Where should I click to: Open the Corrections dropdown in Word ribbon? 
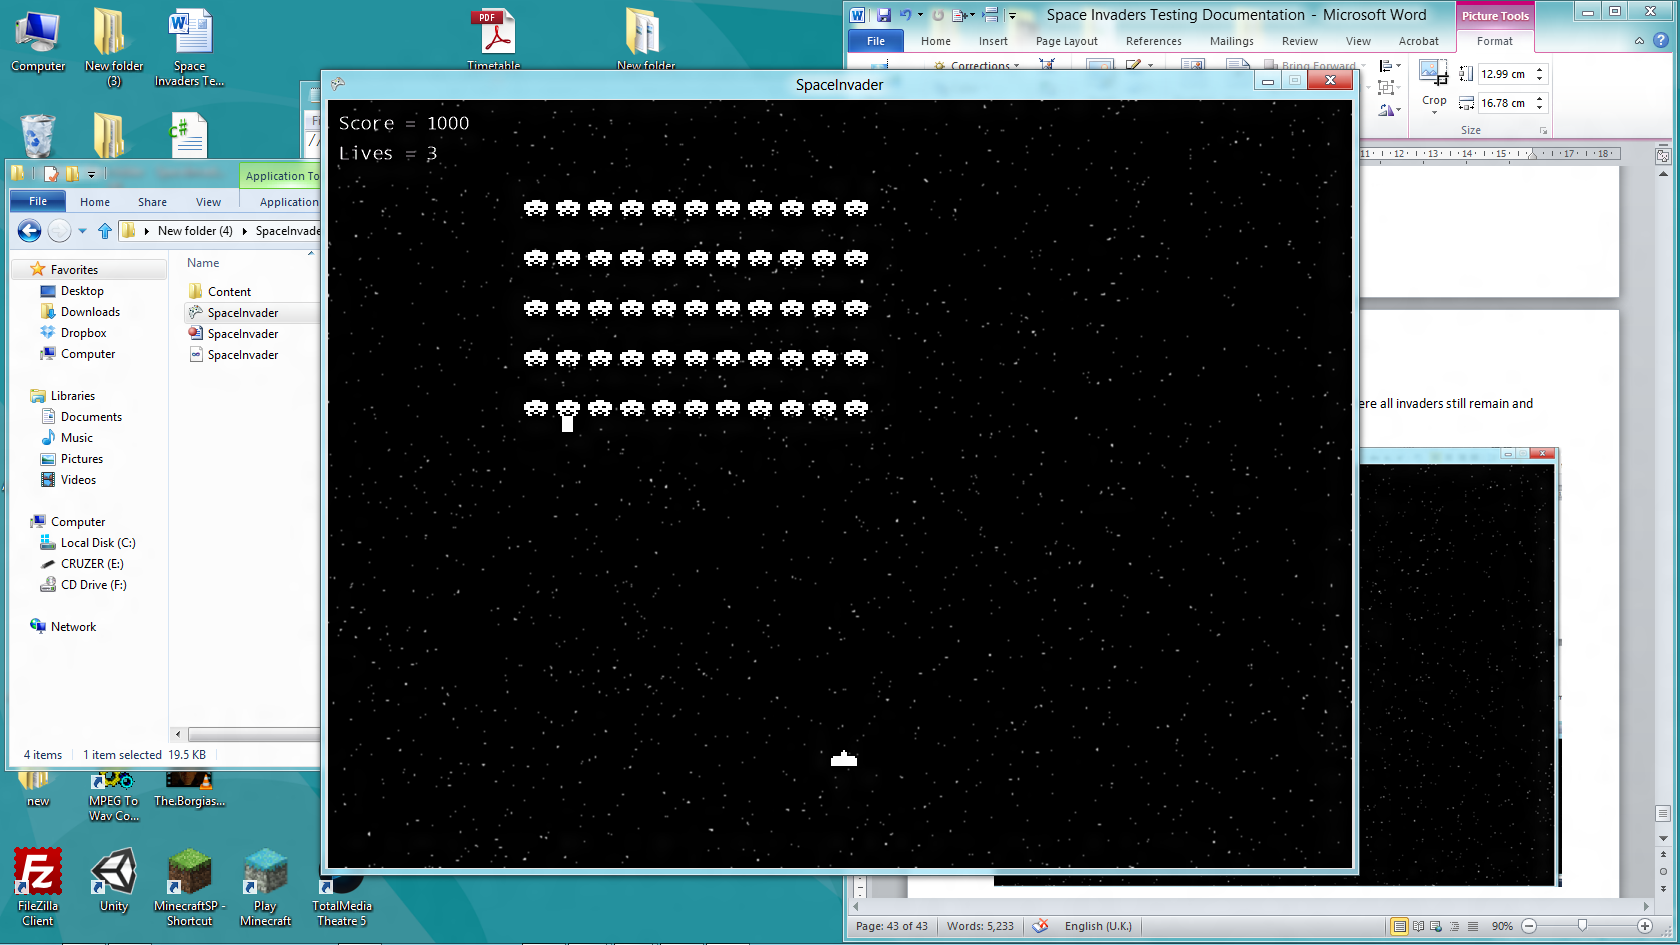[978, 66]
